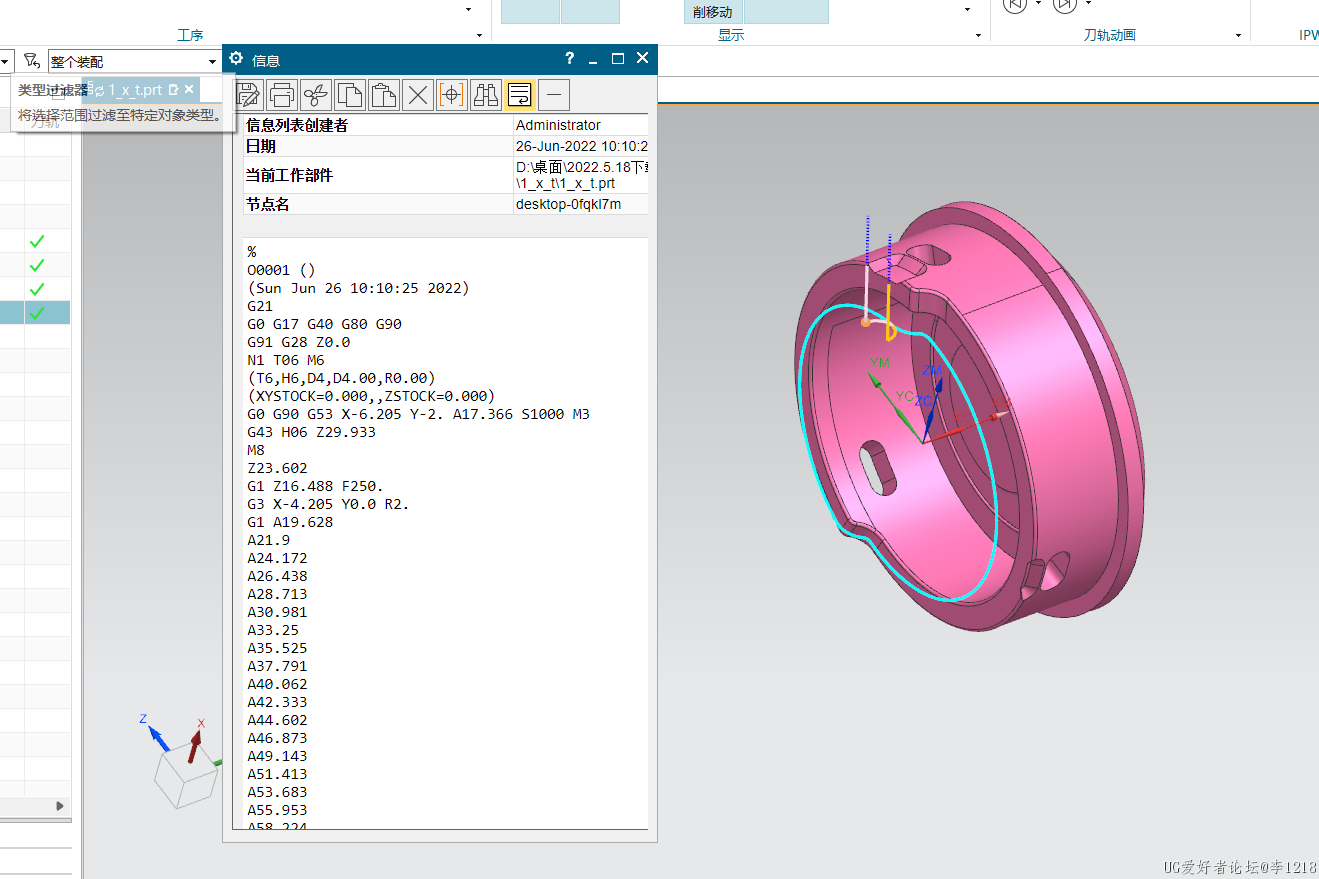Click the (T6,H6,D4,D4.00,R0.00) comment line
Screen dimensions: 1319x879
point(341,378)
